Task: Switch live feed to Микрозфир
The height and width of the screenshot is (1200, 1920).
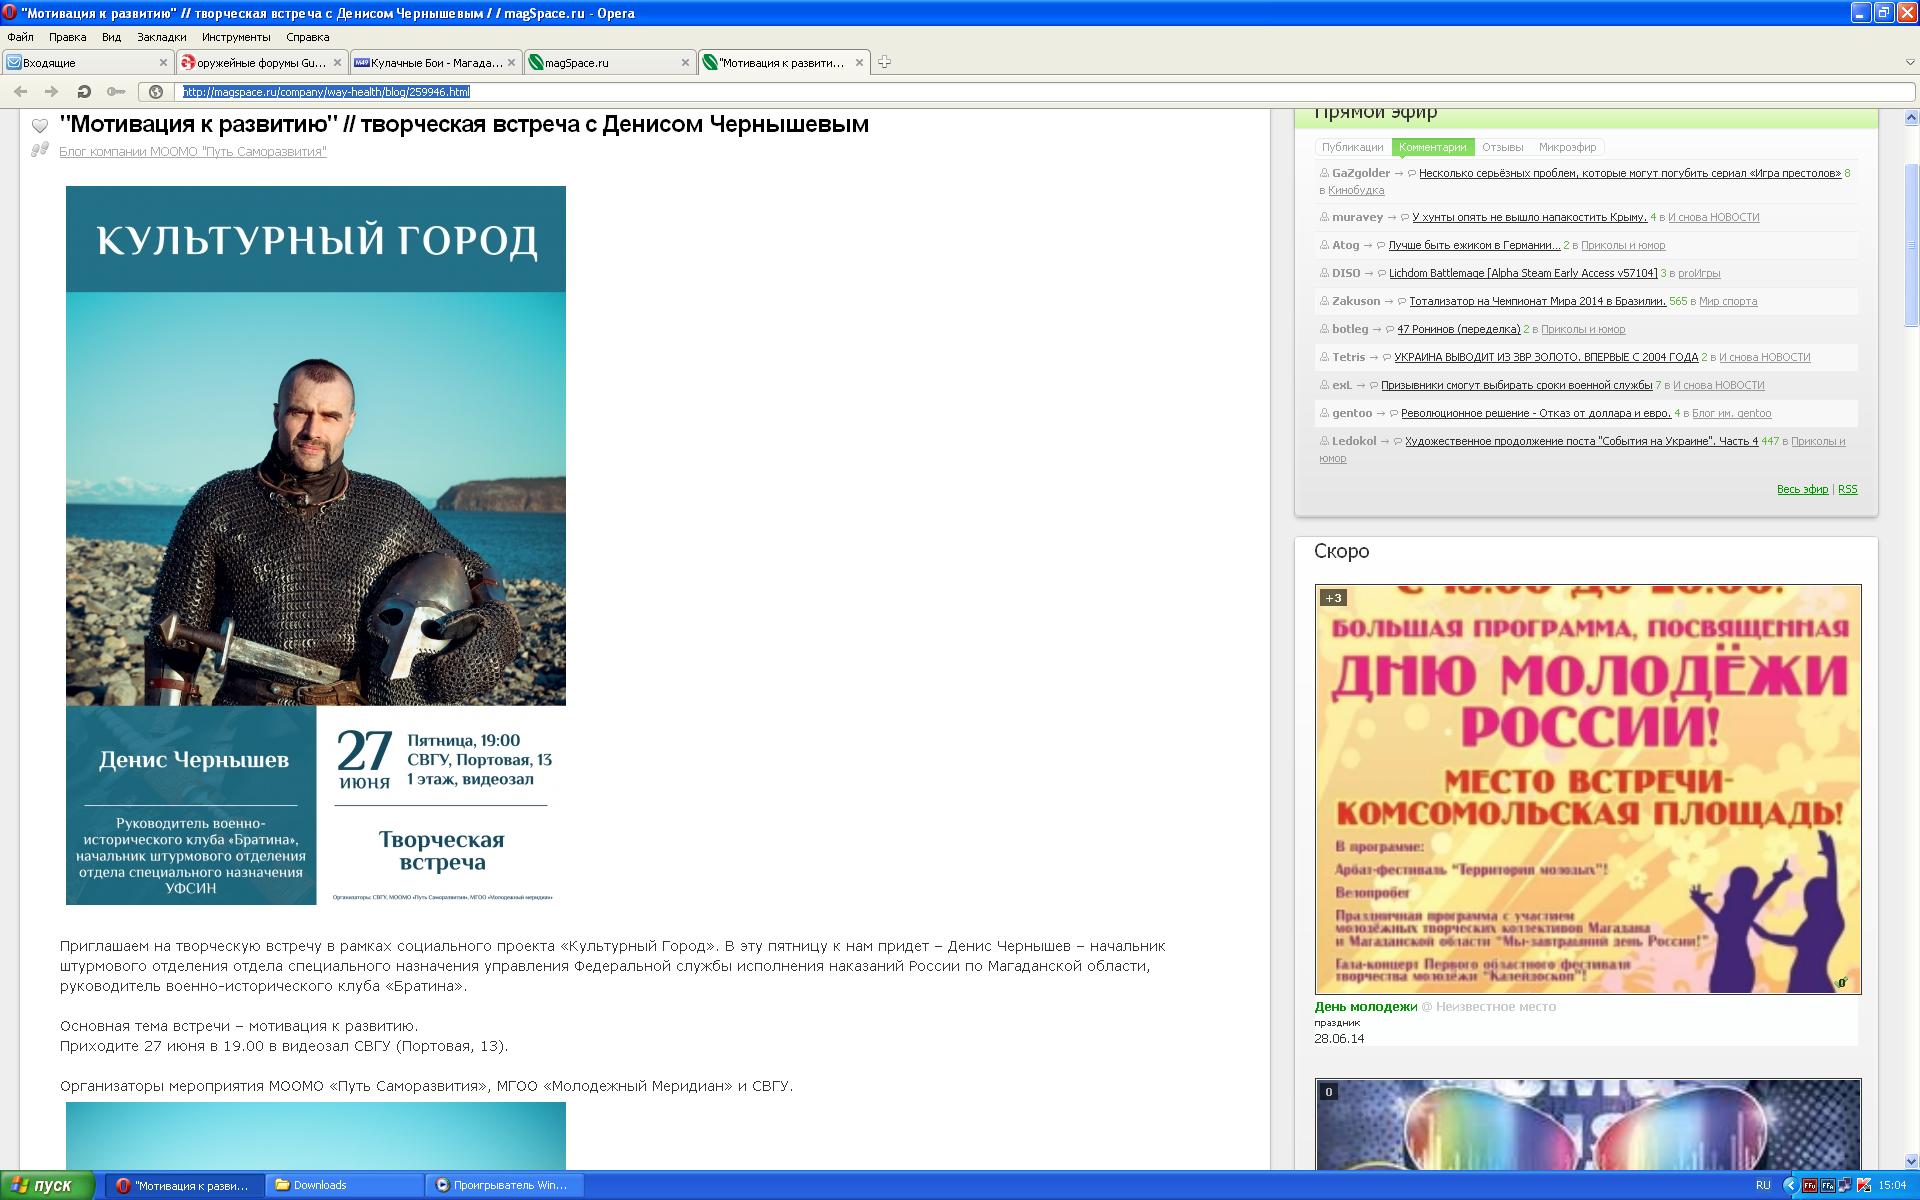Action: tap(1567, 147)
